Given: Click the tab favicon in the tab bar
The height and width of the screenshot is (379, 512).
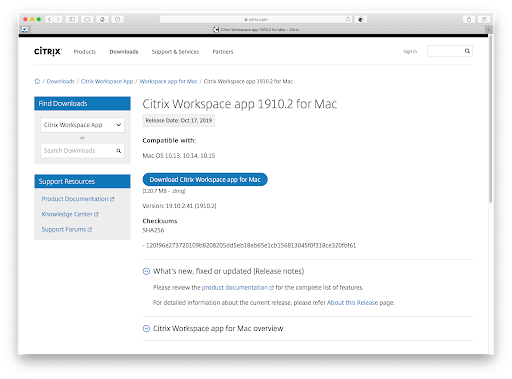Looking at the screenshot, I should pos(216,30).
